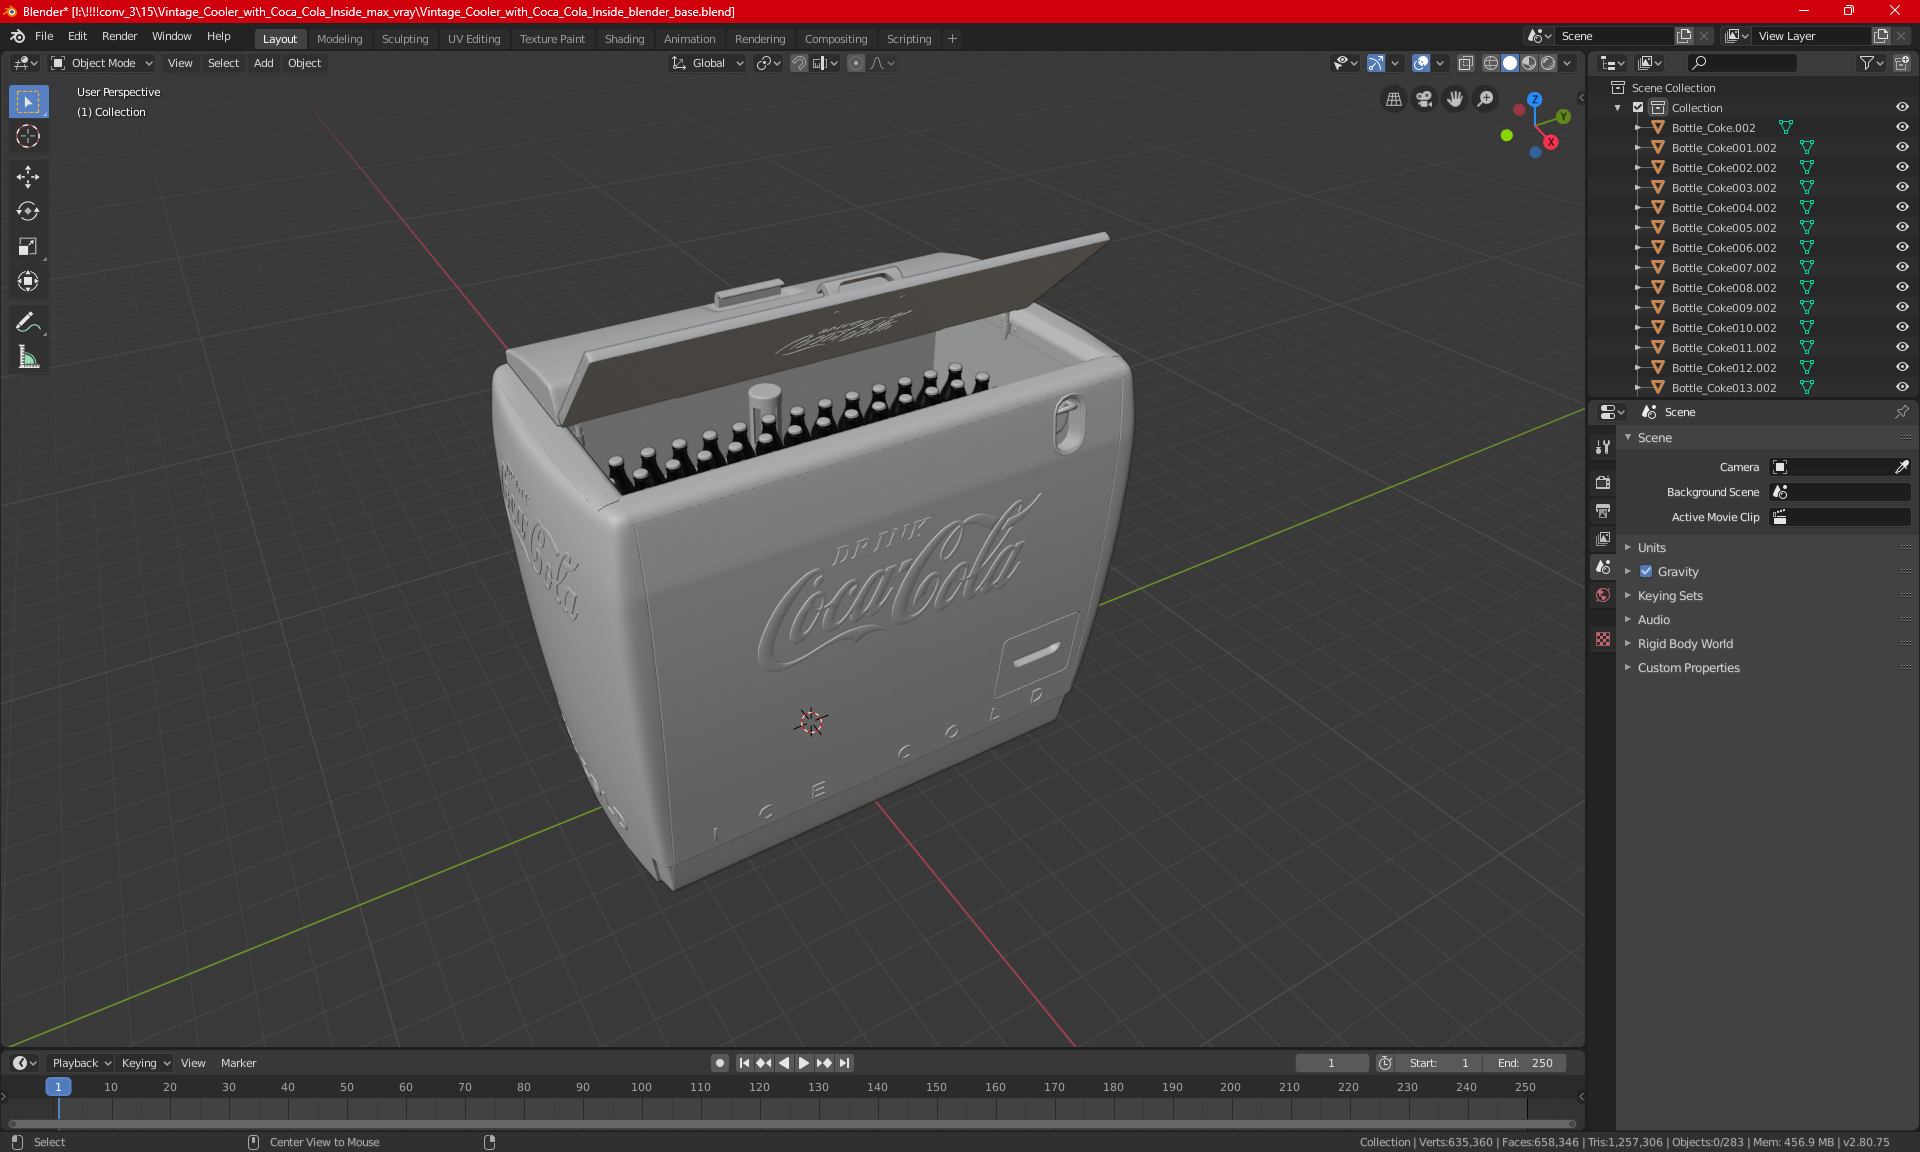1920x1152 pixels.
Task: Toggle Collection exclude checkbox in outliner
Action: 1638,107
